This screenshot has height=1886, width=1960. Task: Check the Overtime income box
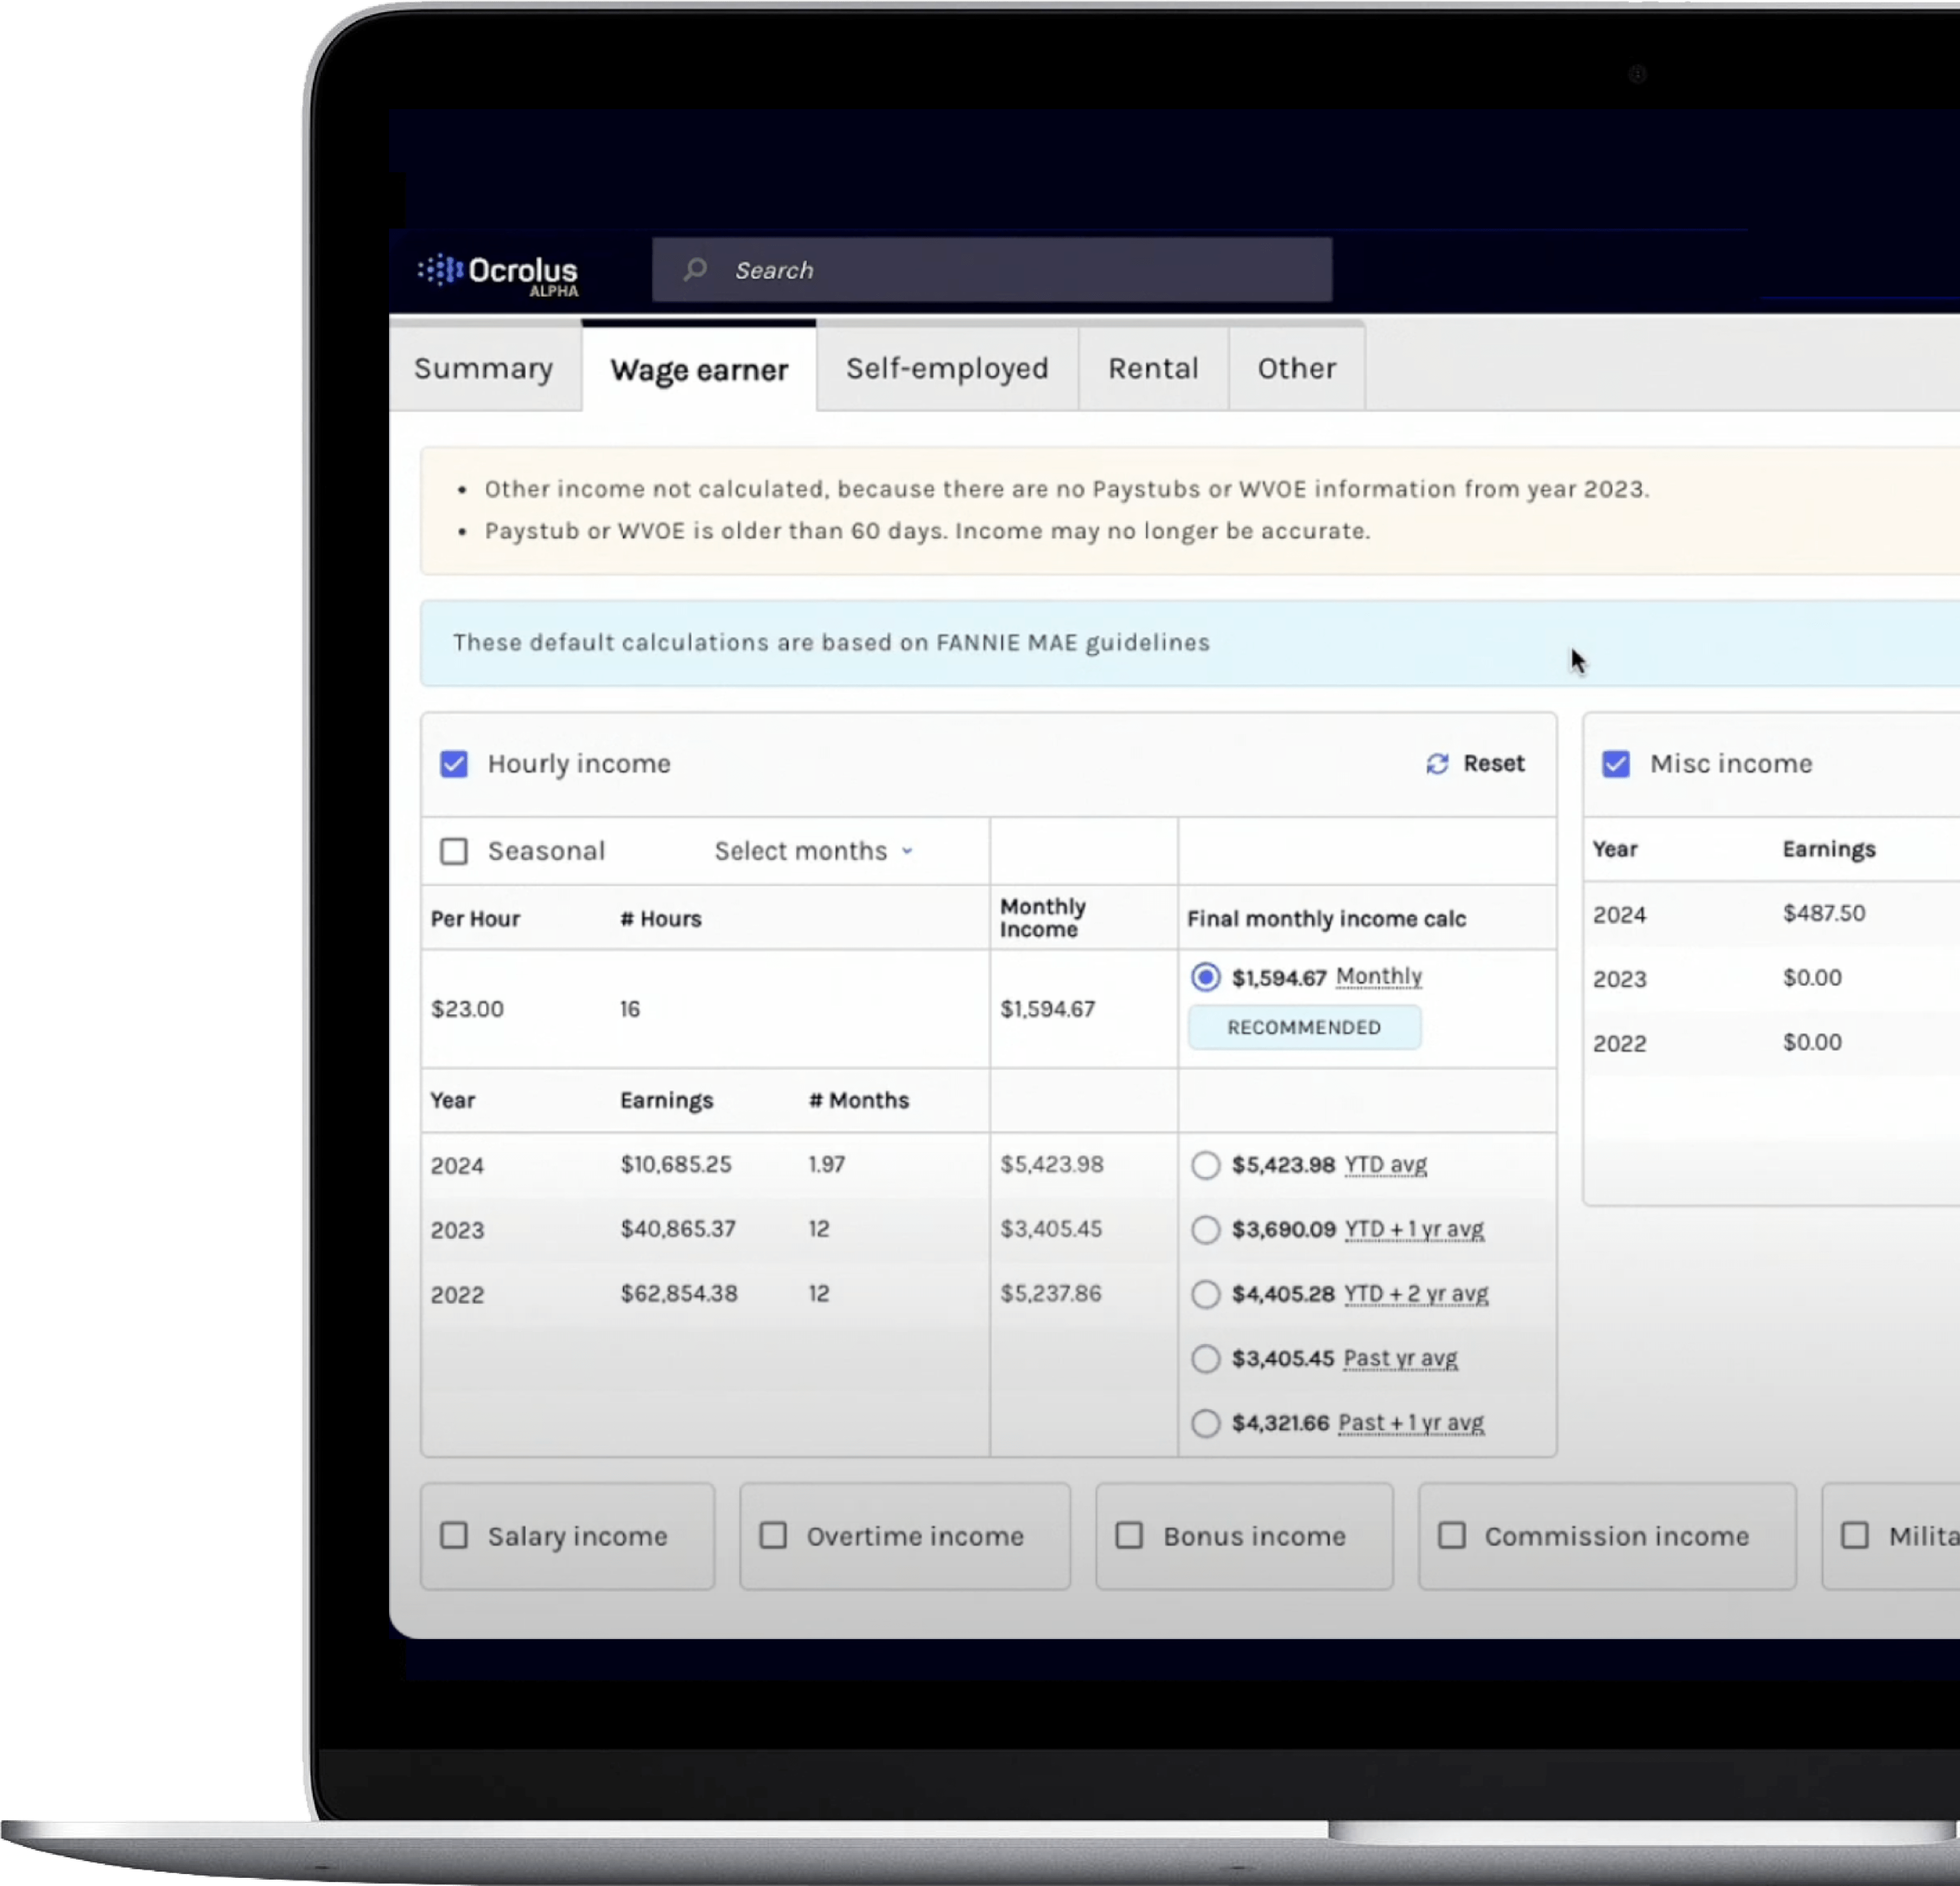pos(773,1535)
